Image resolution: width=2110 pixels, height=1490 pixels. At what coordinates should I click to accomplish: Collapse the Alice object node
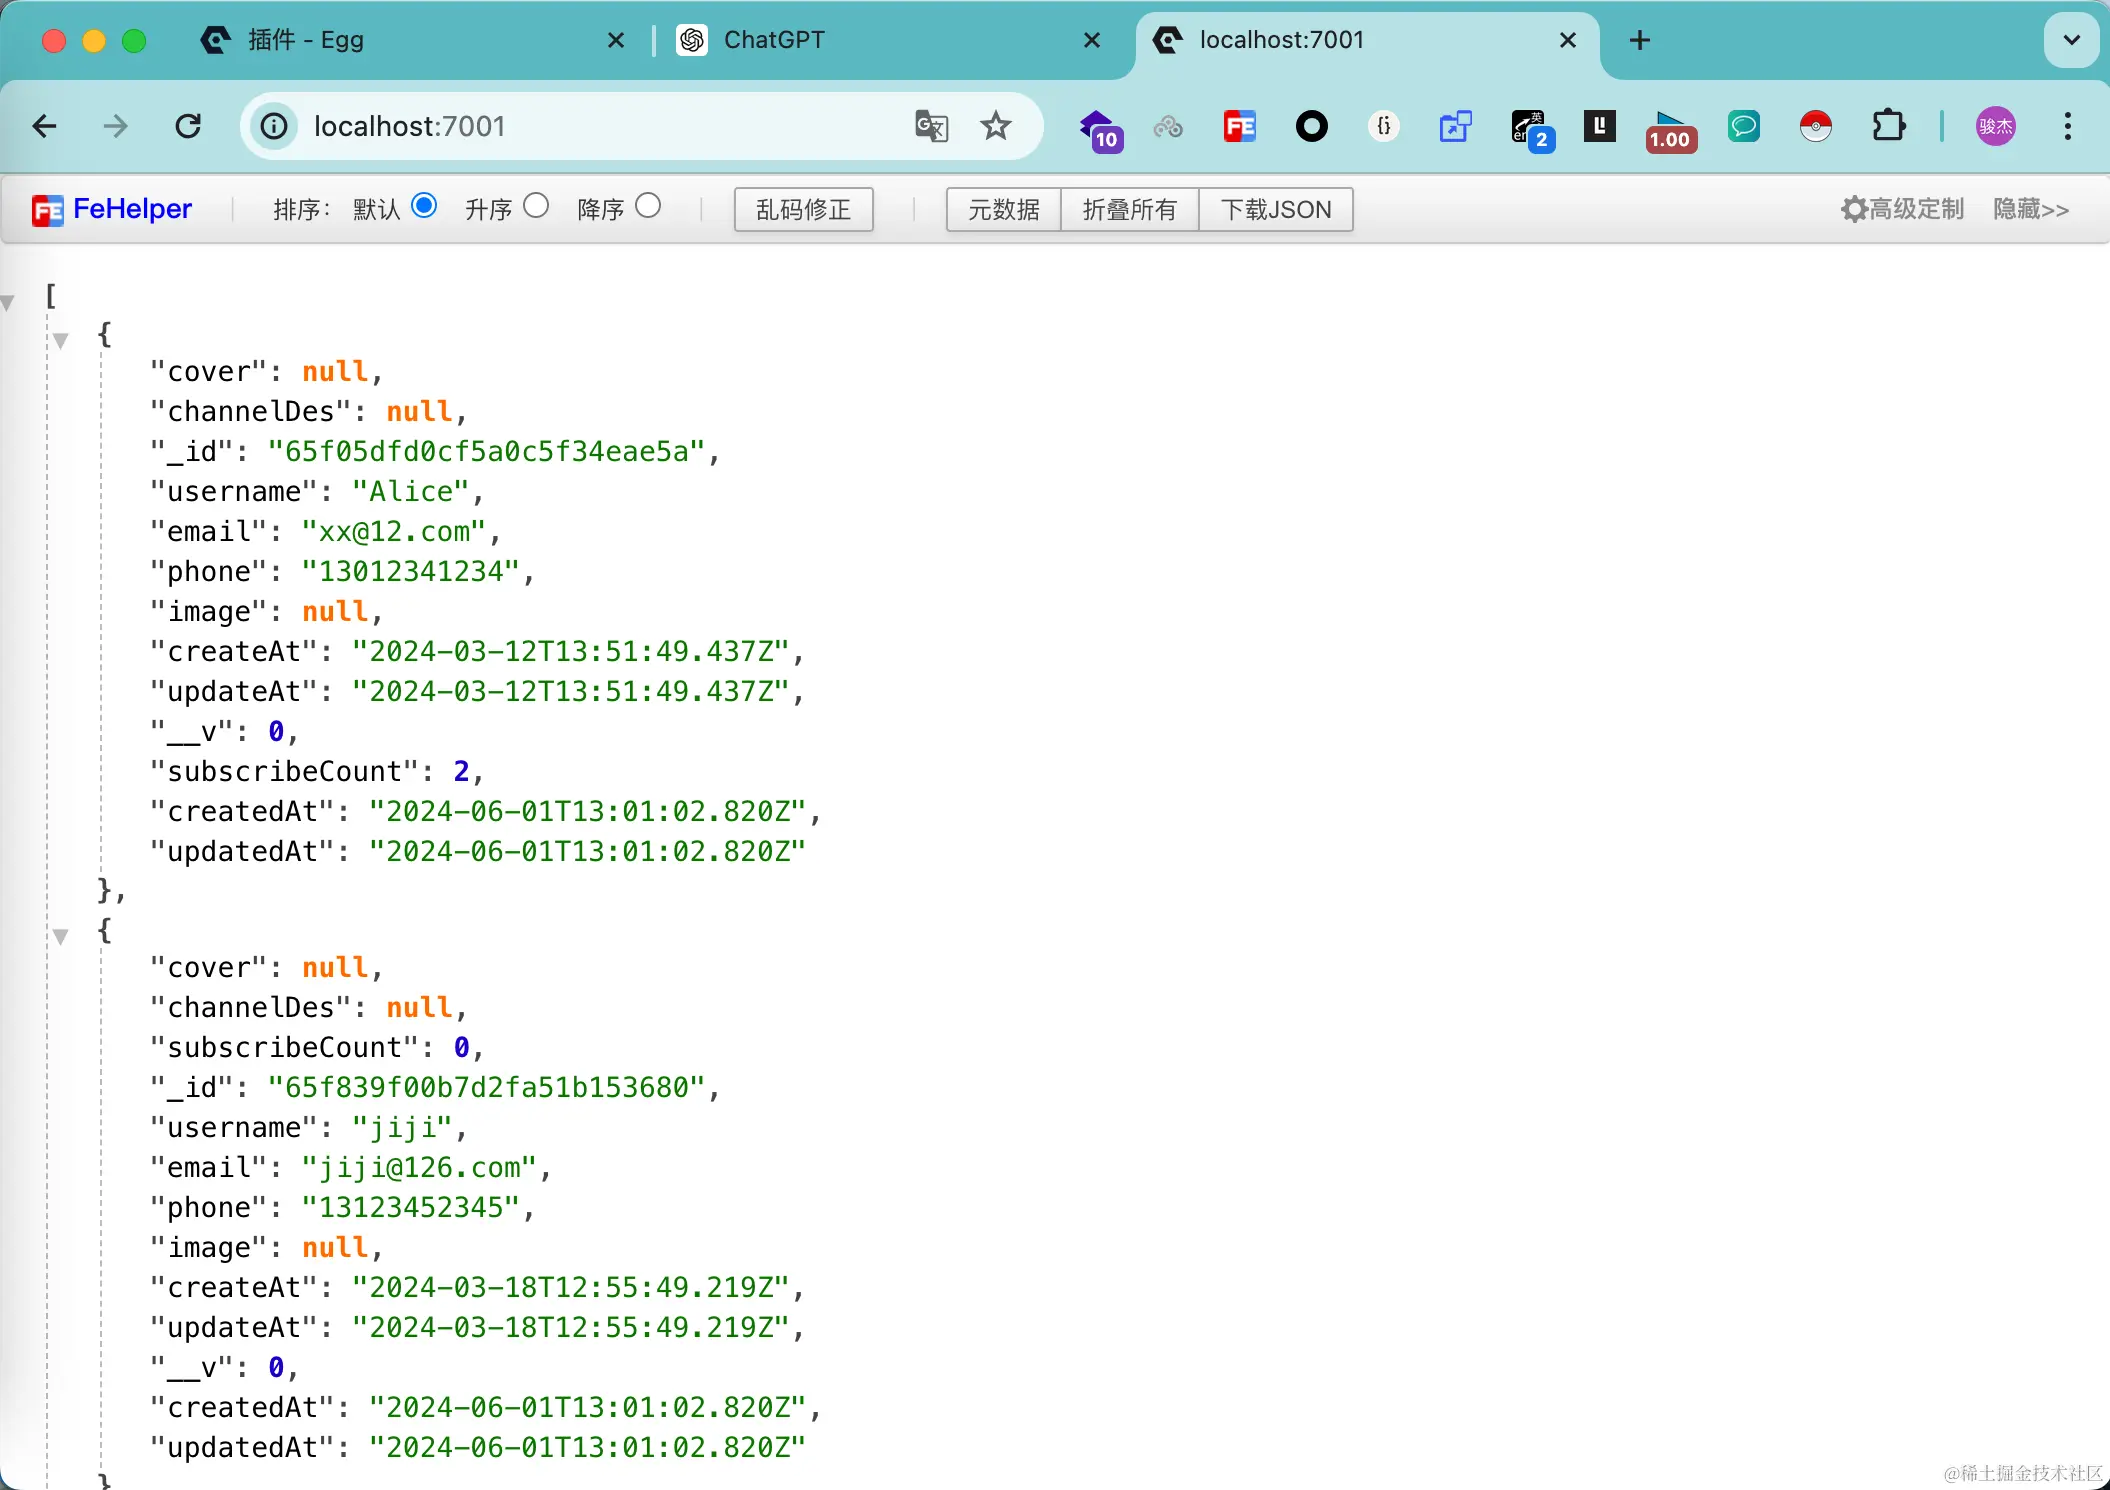[61, 341]
